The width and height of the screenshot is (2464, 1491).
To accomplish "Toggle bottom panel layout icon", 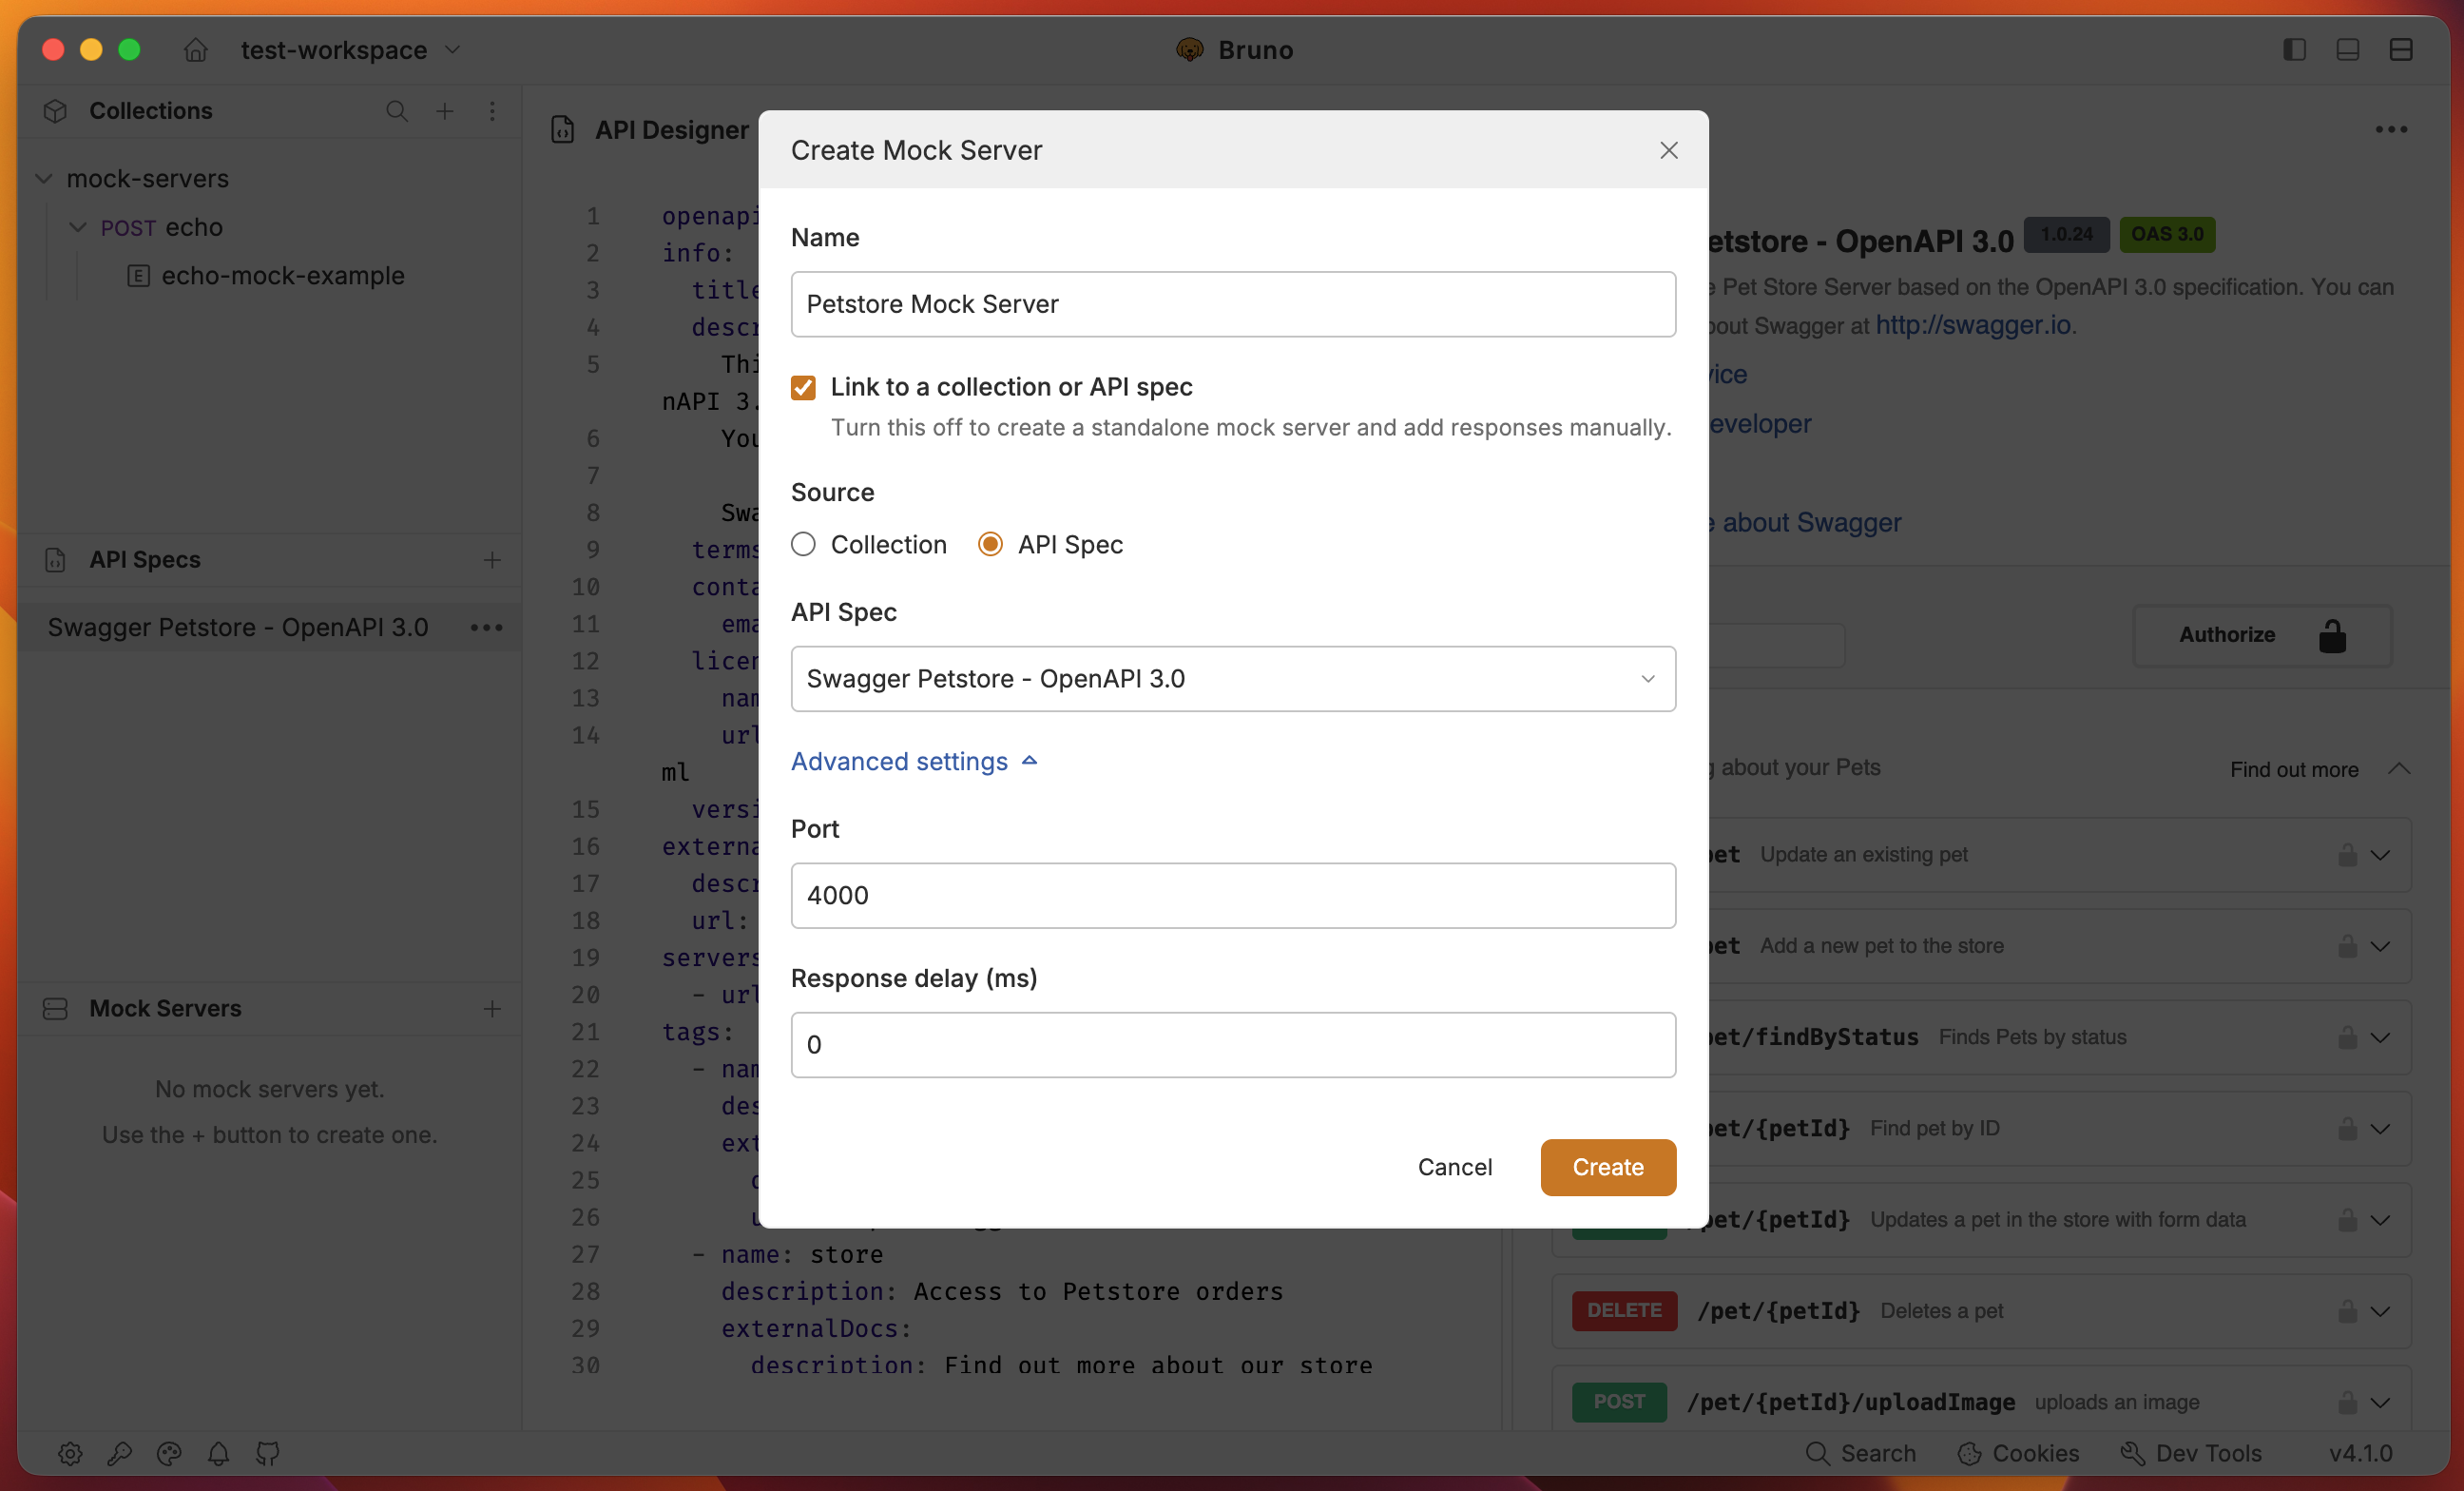I will [2347, 49].
